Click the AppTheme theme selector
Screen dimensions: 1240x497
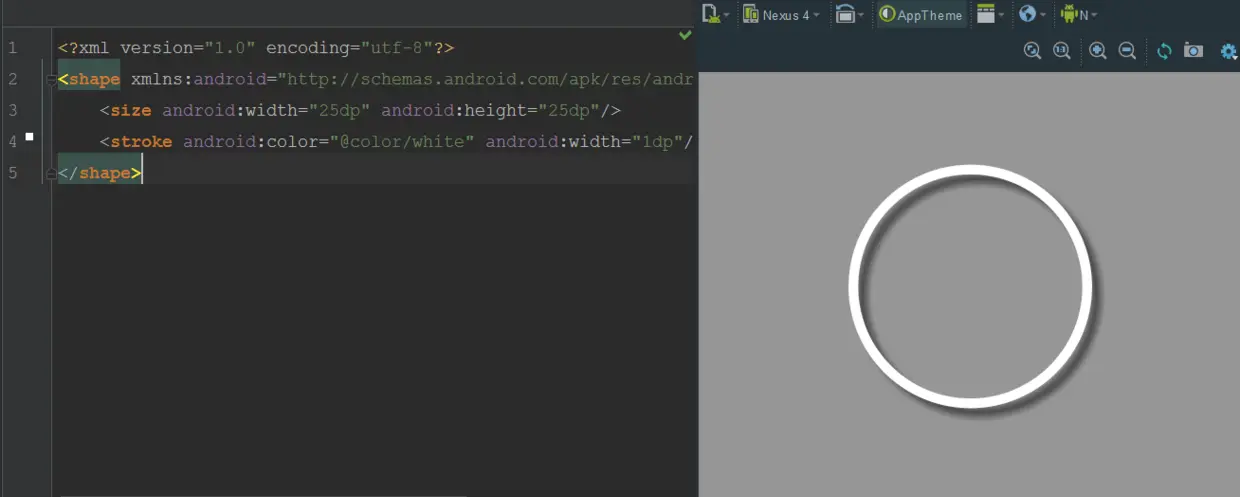(x=920, y=14)
